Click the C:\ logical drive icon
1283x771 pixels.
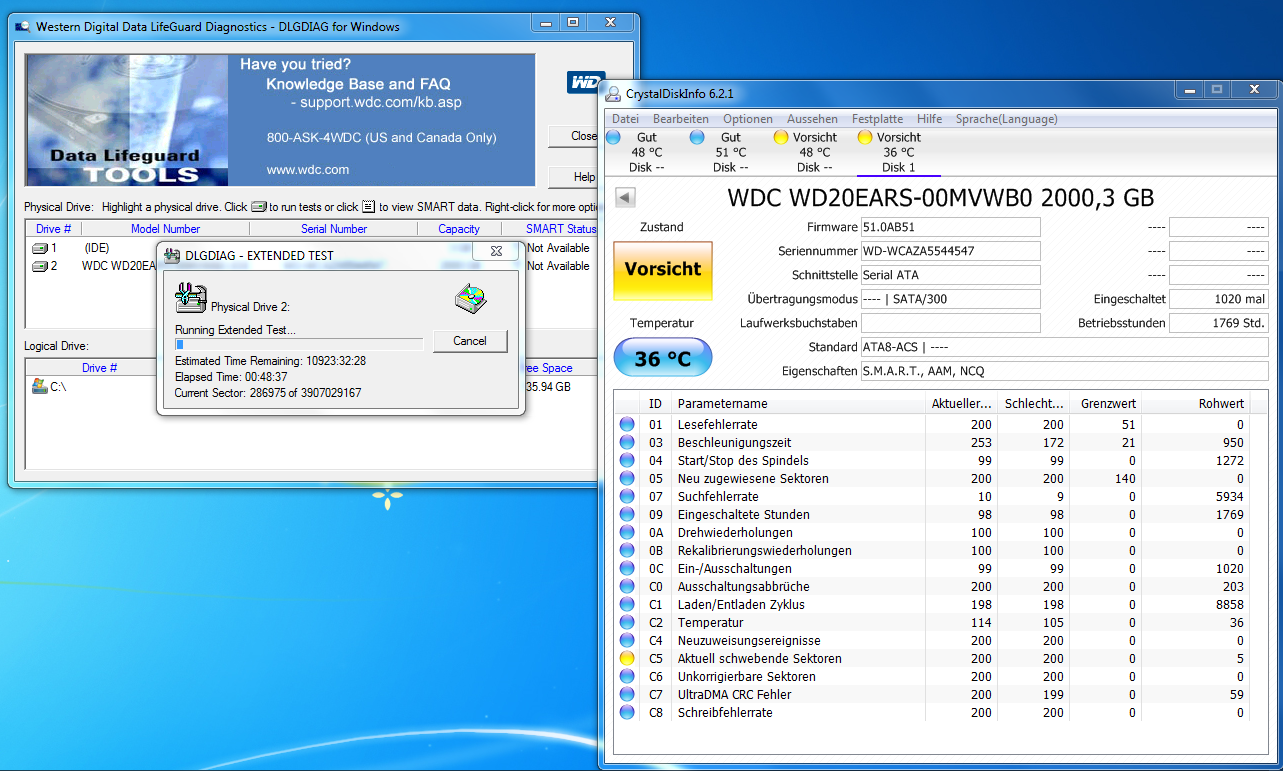coord(40,386)
